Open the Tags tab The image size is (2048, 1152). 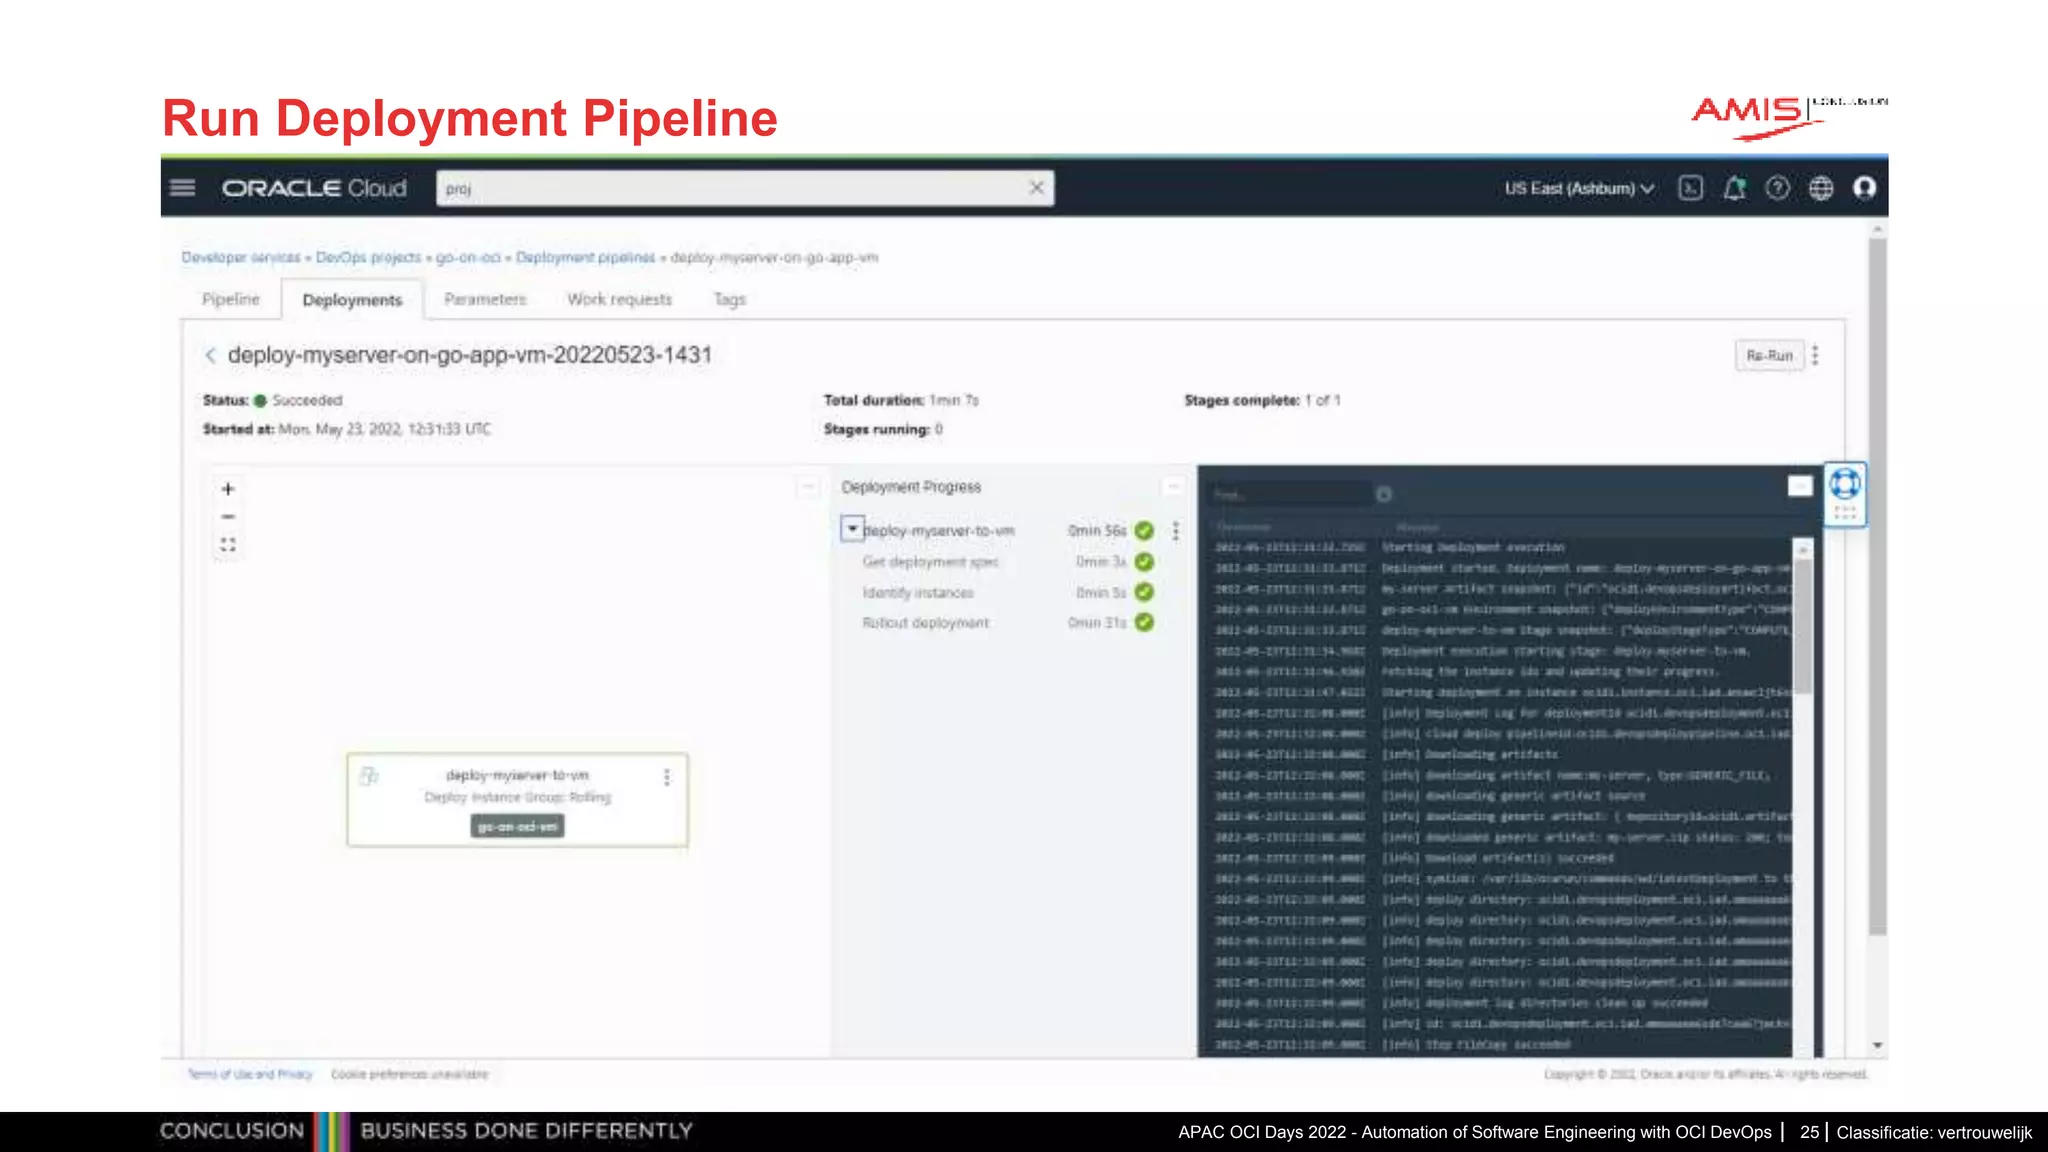[730, 299]
